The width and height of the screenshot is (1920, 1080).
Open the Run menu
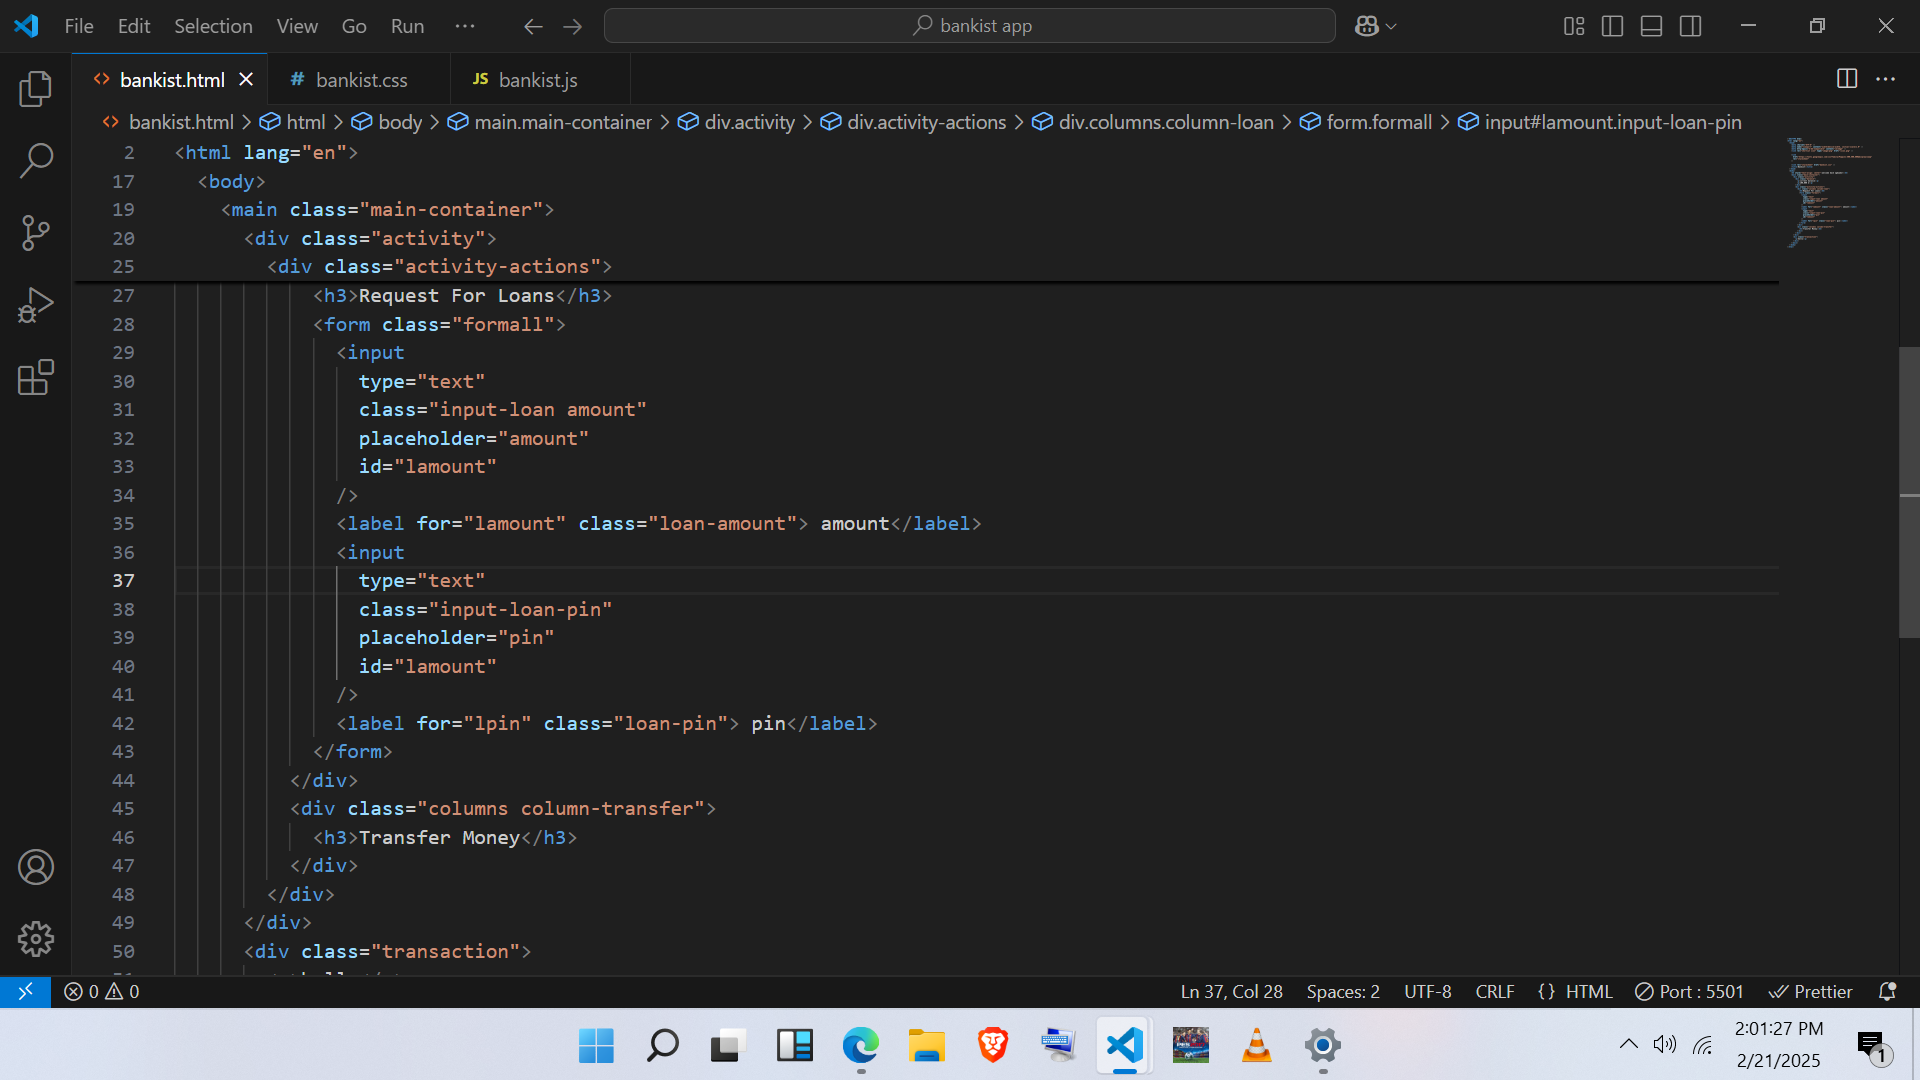coord(407,26)
